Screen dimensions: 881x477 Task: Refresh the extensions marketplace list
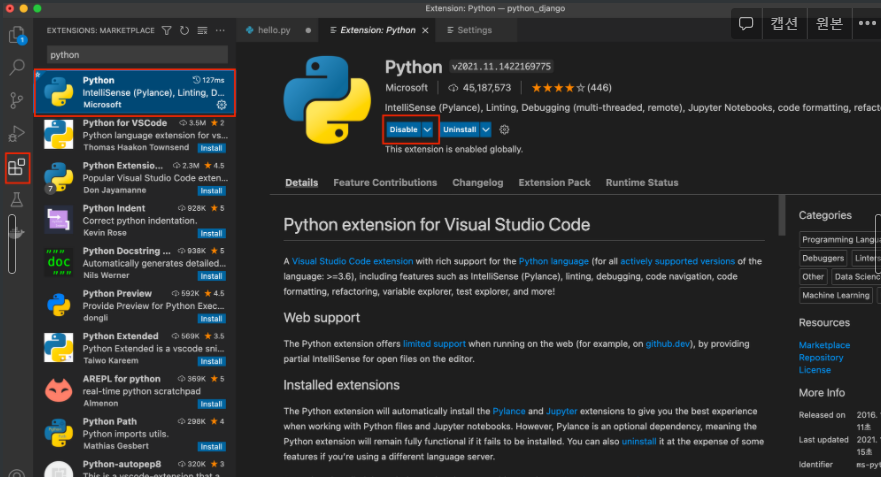(184, 30)
